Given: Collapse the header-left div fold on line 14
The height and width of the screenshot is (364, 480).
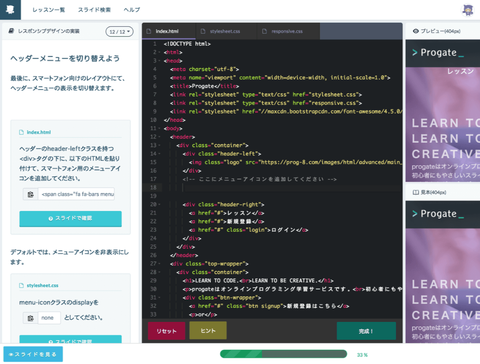Looking at the screenshot, I should point(159,154).
